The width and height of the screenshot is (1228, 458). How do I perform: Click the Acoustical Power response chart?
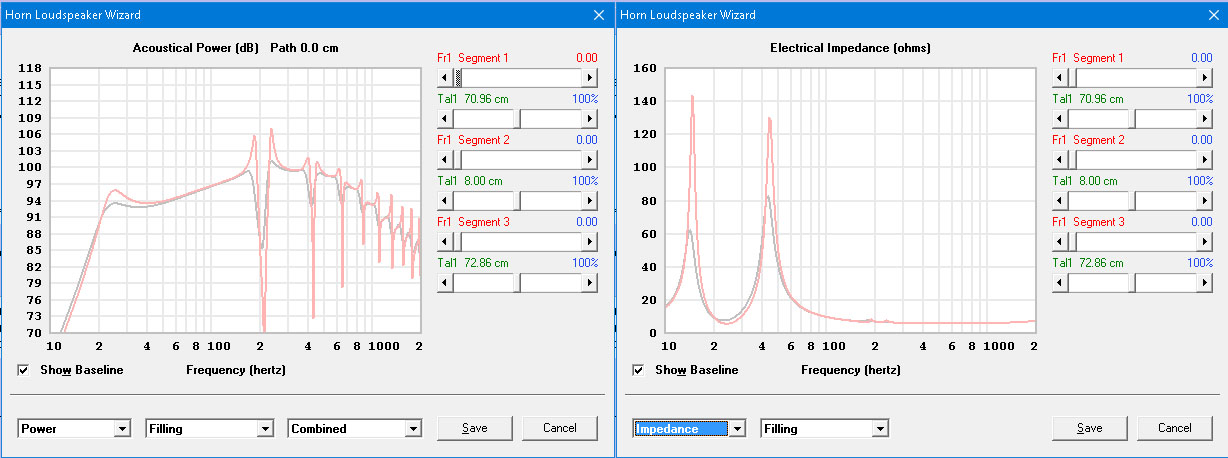click(234, 200)
